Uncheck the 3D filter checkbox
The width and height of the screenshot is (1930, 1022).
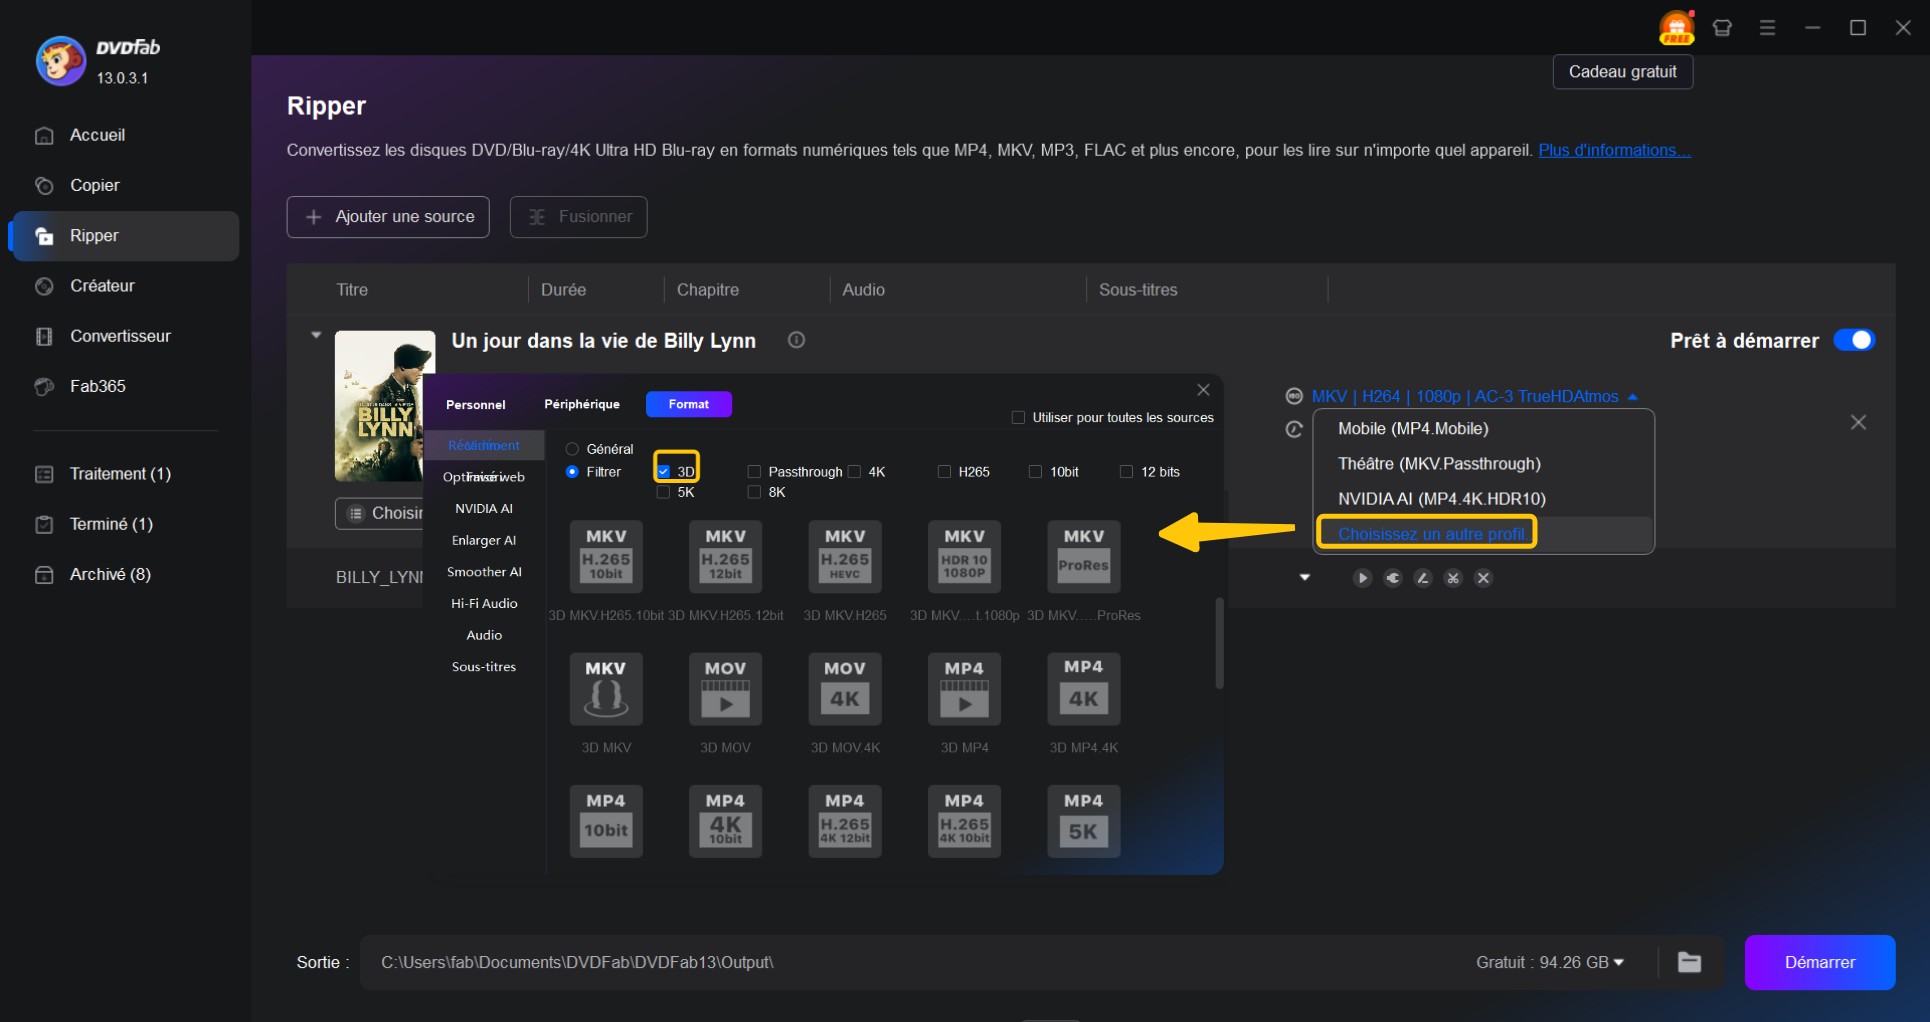click(x=664, y=471)
